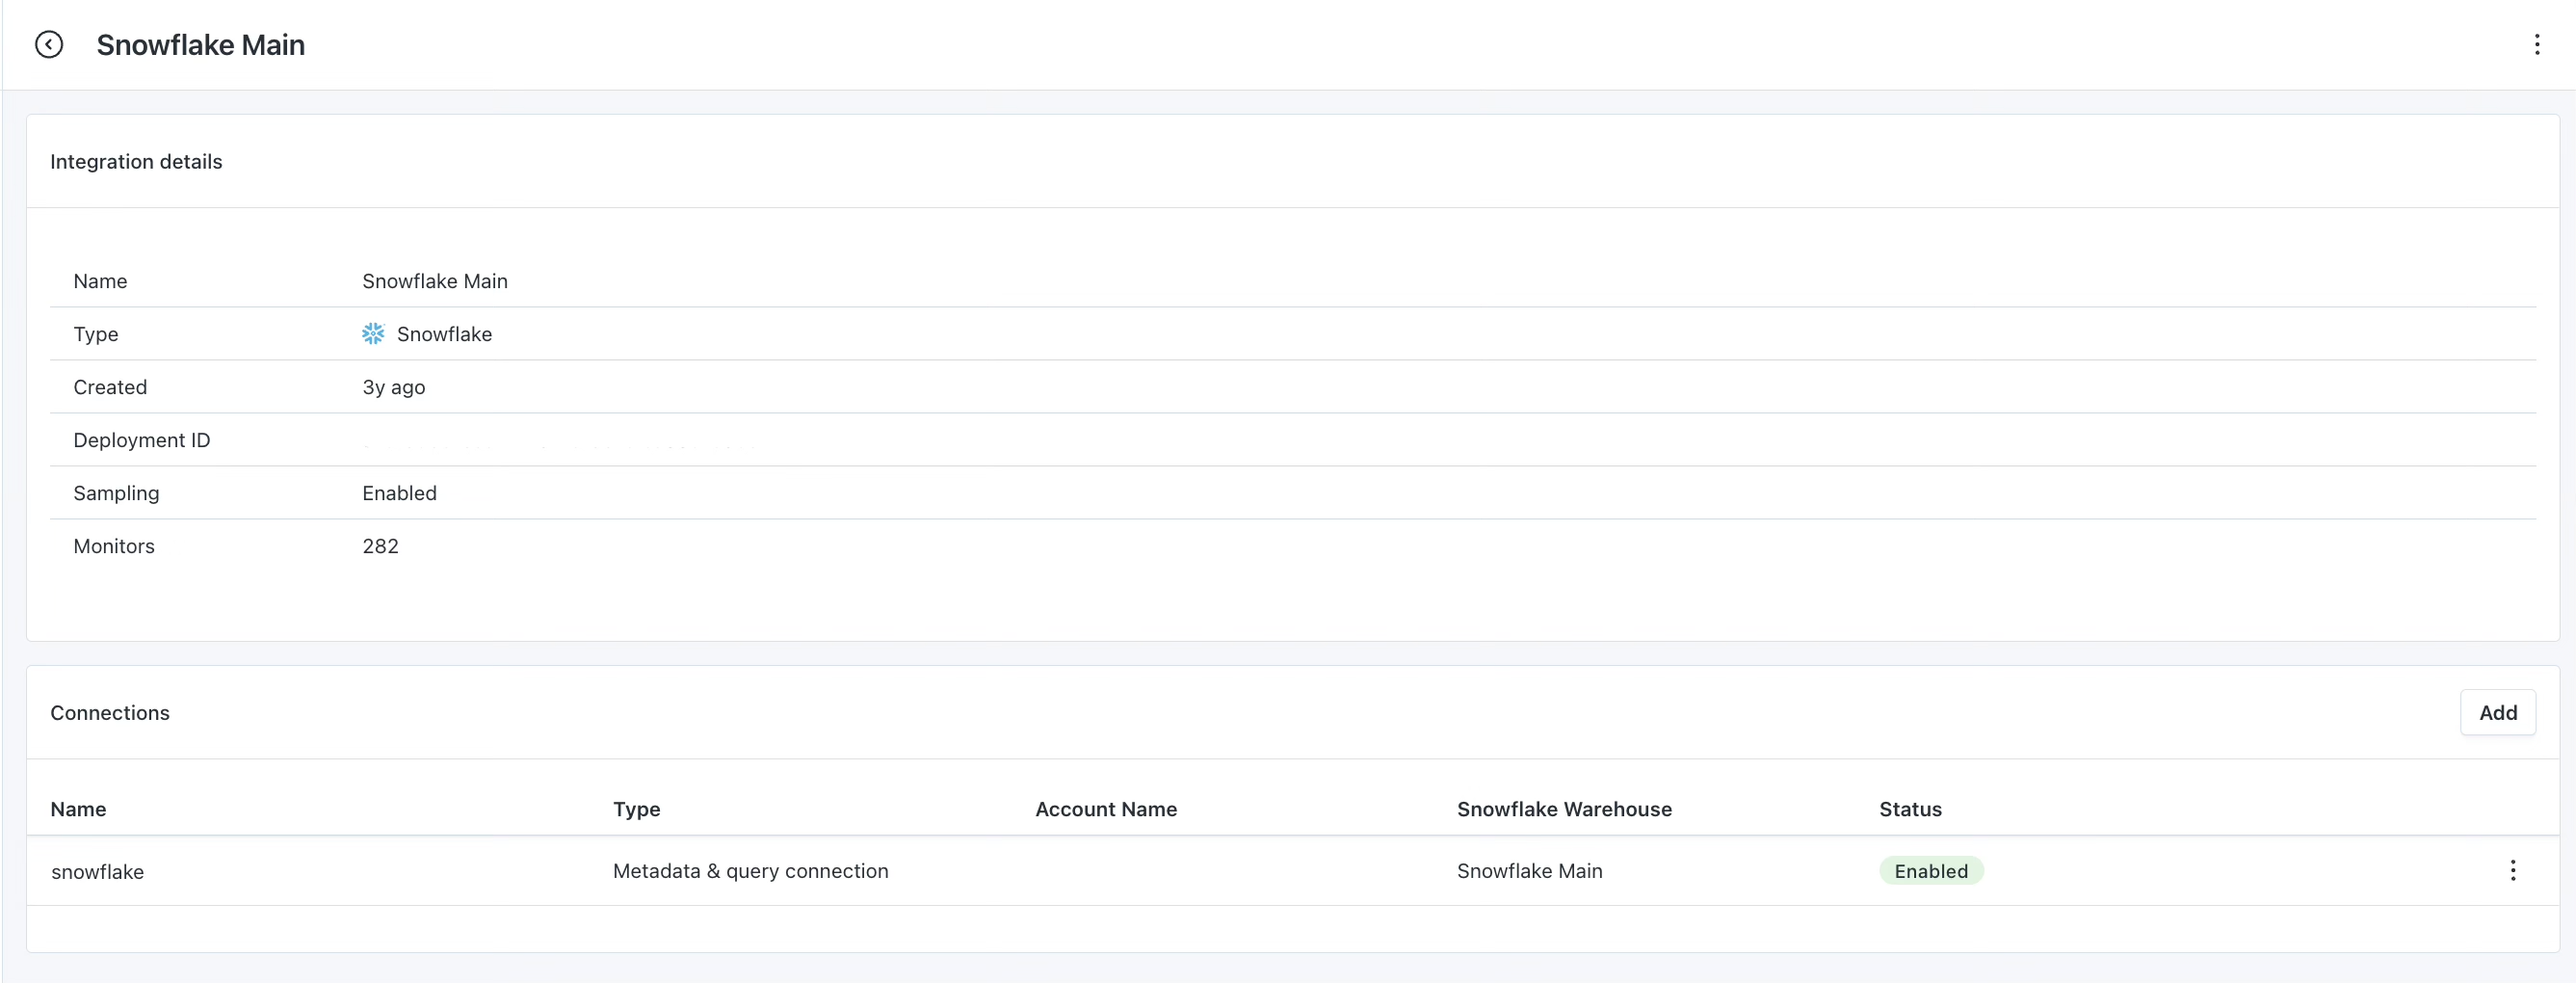The height and width of the screenshot is (983, 2576).
Task: Click the Snowflake Main page title
Action: [200, 45]
